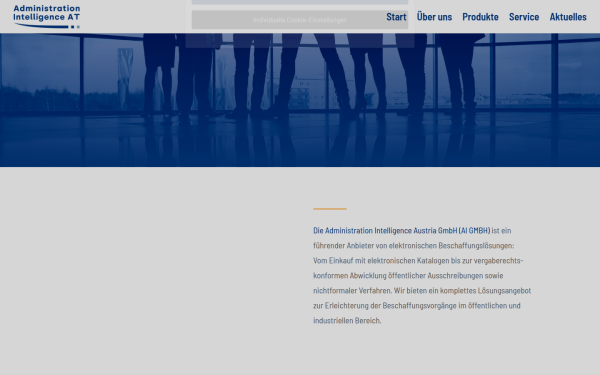This screenshot has height=375, width=600.
Task: Click the line starting 'Vom Einkauf mit elektronischen Katalogen'
Action: 418,261
